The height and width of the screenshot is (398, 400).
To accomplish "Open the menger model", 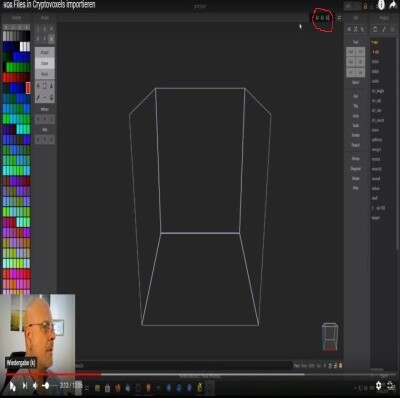I will tap(376, 150).
